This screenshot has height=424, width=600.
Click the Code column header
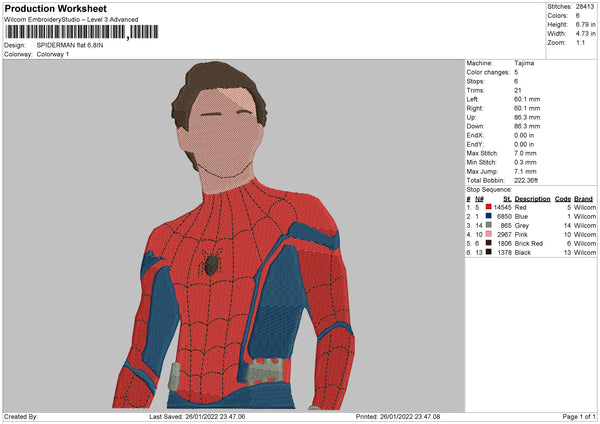563,198
